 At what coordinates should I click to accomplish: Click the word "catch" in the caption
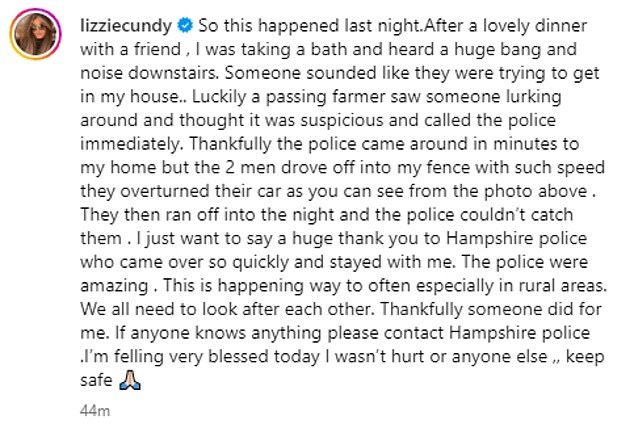click(552, 214)
